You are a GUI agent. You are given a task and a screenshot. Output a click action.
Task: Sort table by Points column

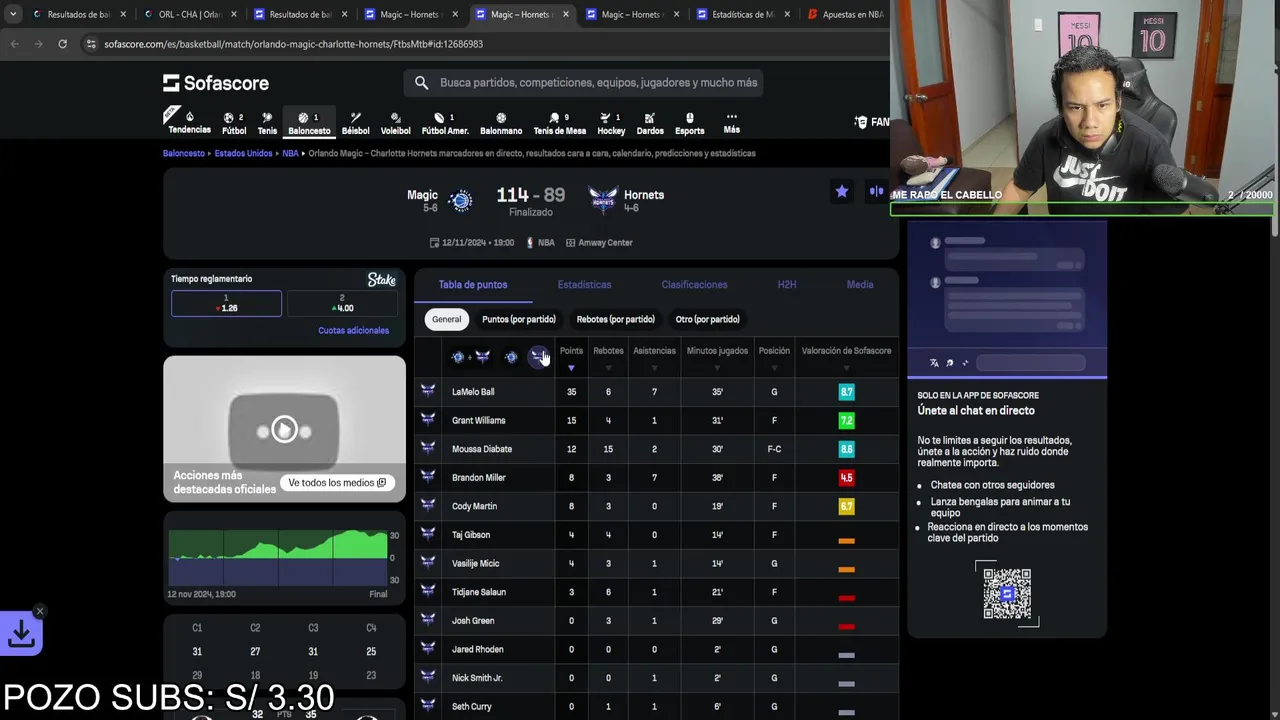[x=571, y=356]
